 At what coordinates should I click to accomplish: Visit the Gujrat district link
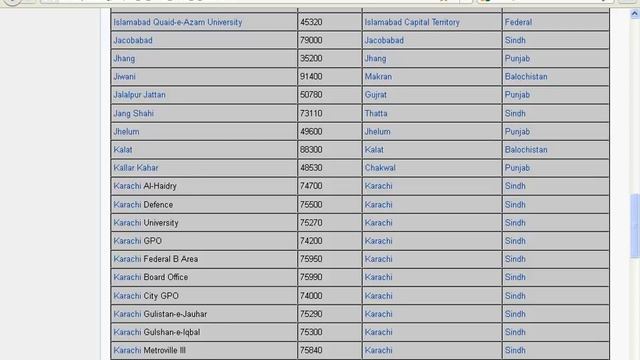[x=376, y=95]
